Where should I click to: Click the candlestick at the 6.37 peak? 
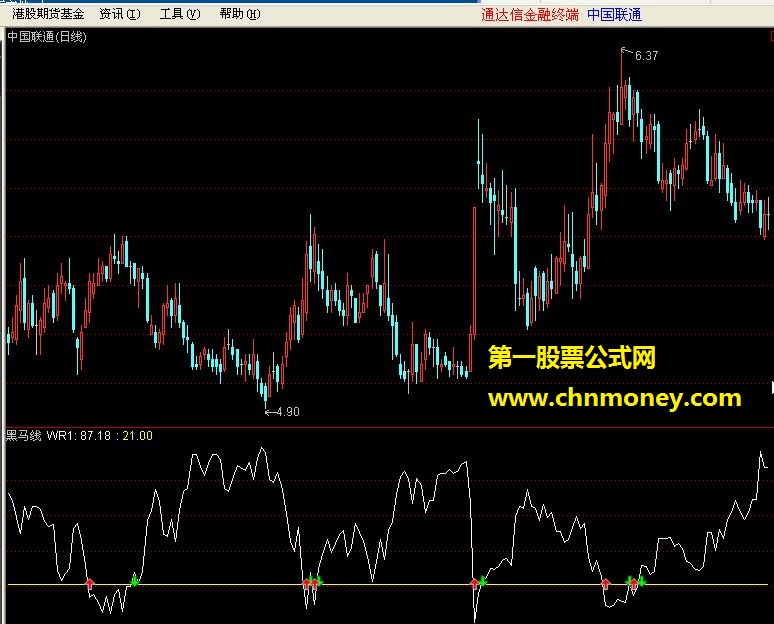[622, 86]
